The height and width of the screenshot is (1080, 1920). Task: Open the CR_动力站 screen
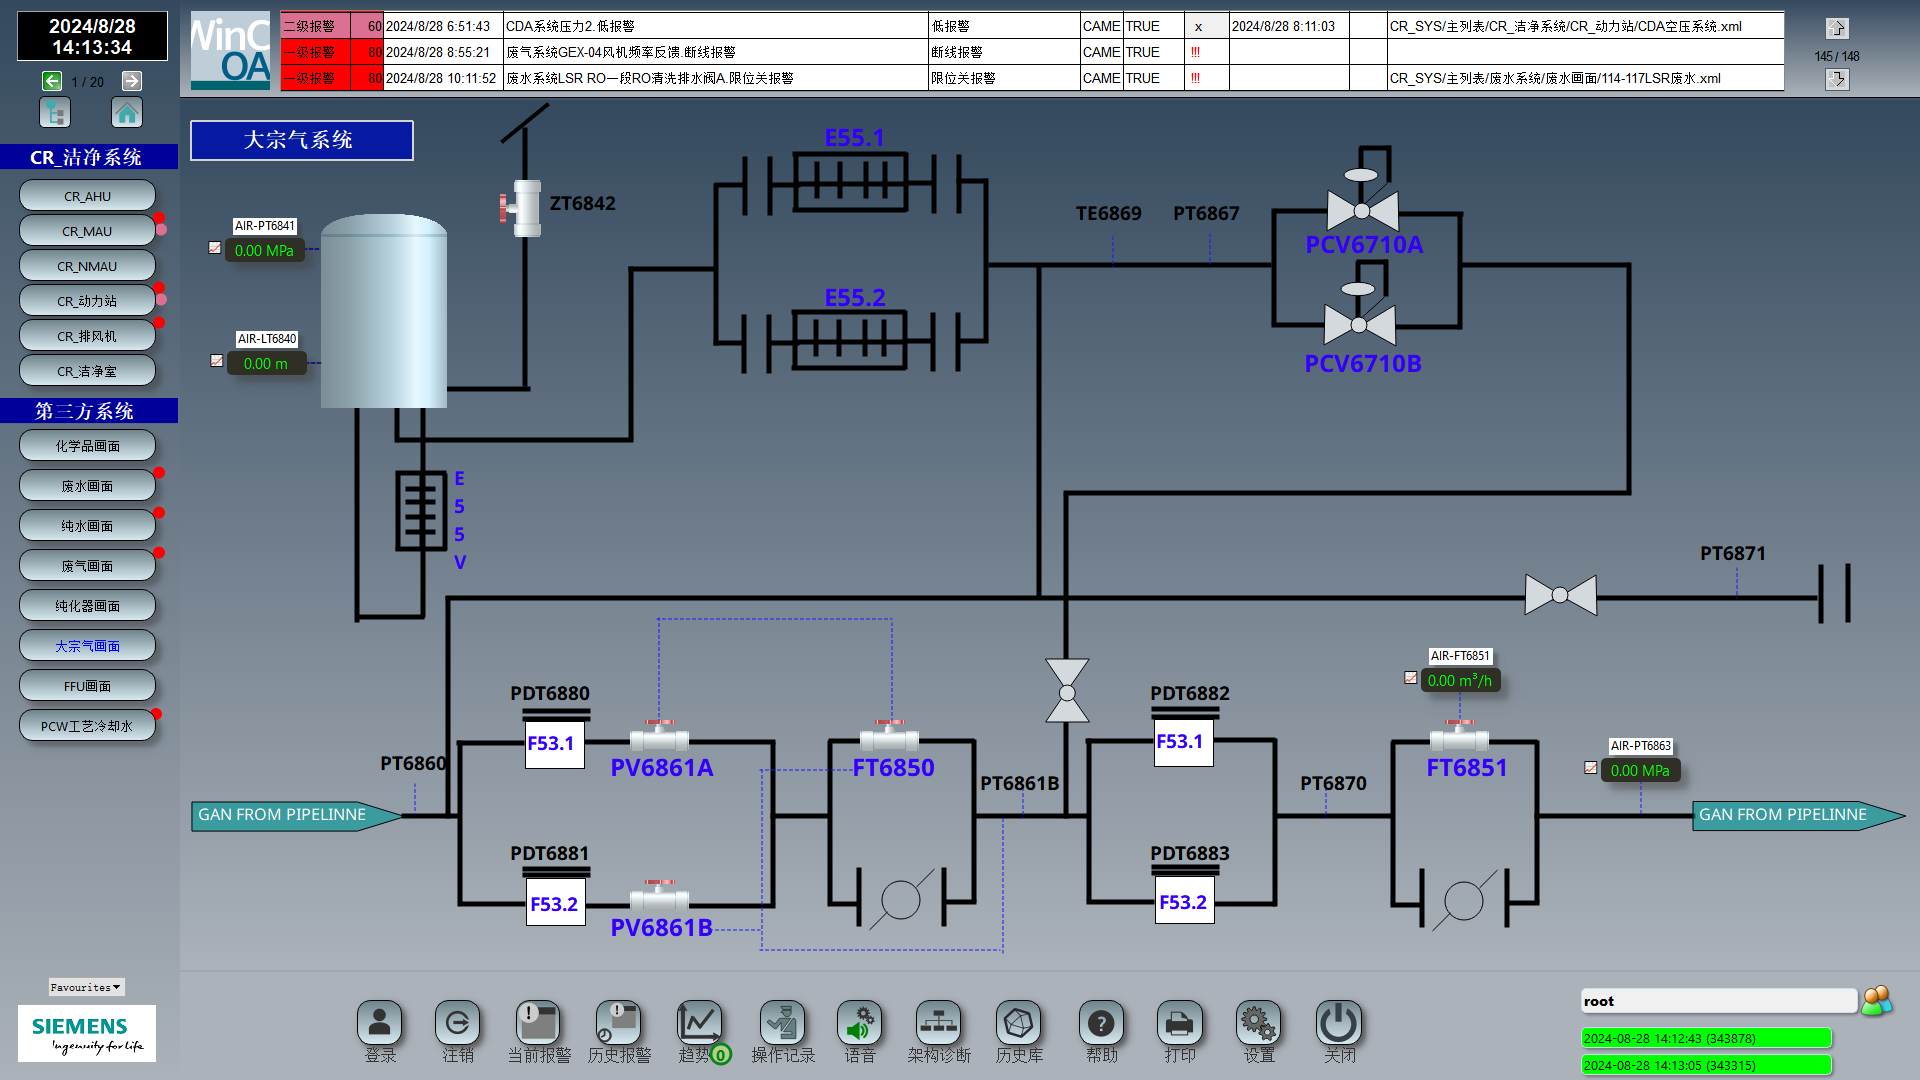(87, 301)
